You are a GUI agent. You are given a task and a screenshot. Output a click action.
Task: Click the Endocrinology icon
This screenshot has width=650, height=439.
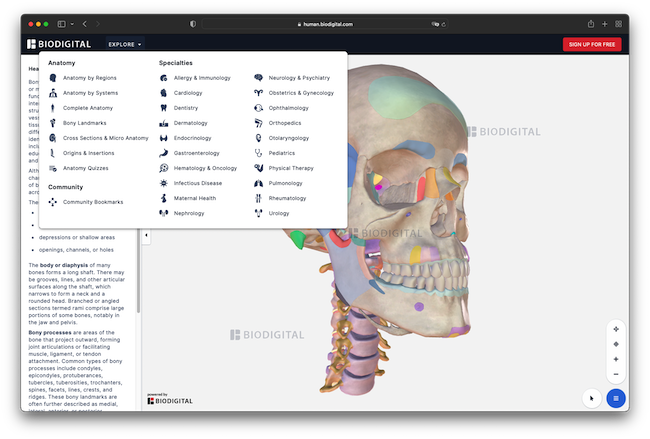164,138
